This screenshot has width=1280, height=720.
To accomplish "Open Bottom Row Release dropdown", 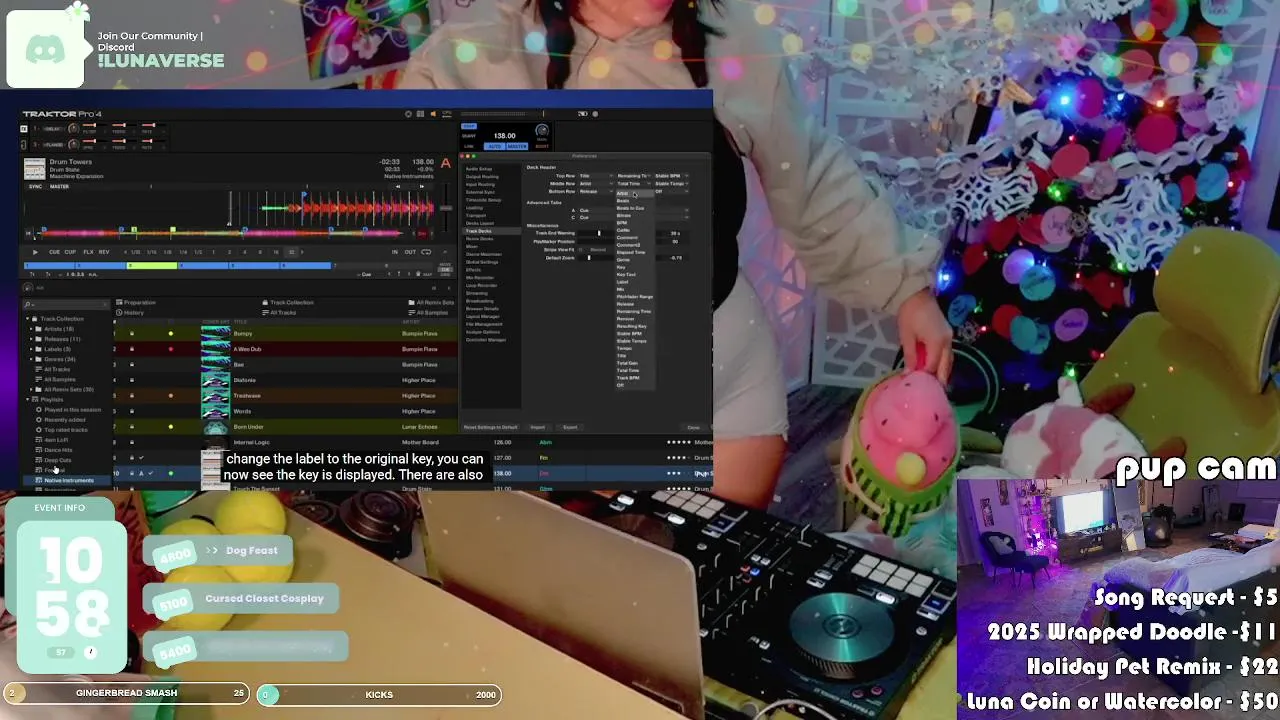I will (596, 191).
